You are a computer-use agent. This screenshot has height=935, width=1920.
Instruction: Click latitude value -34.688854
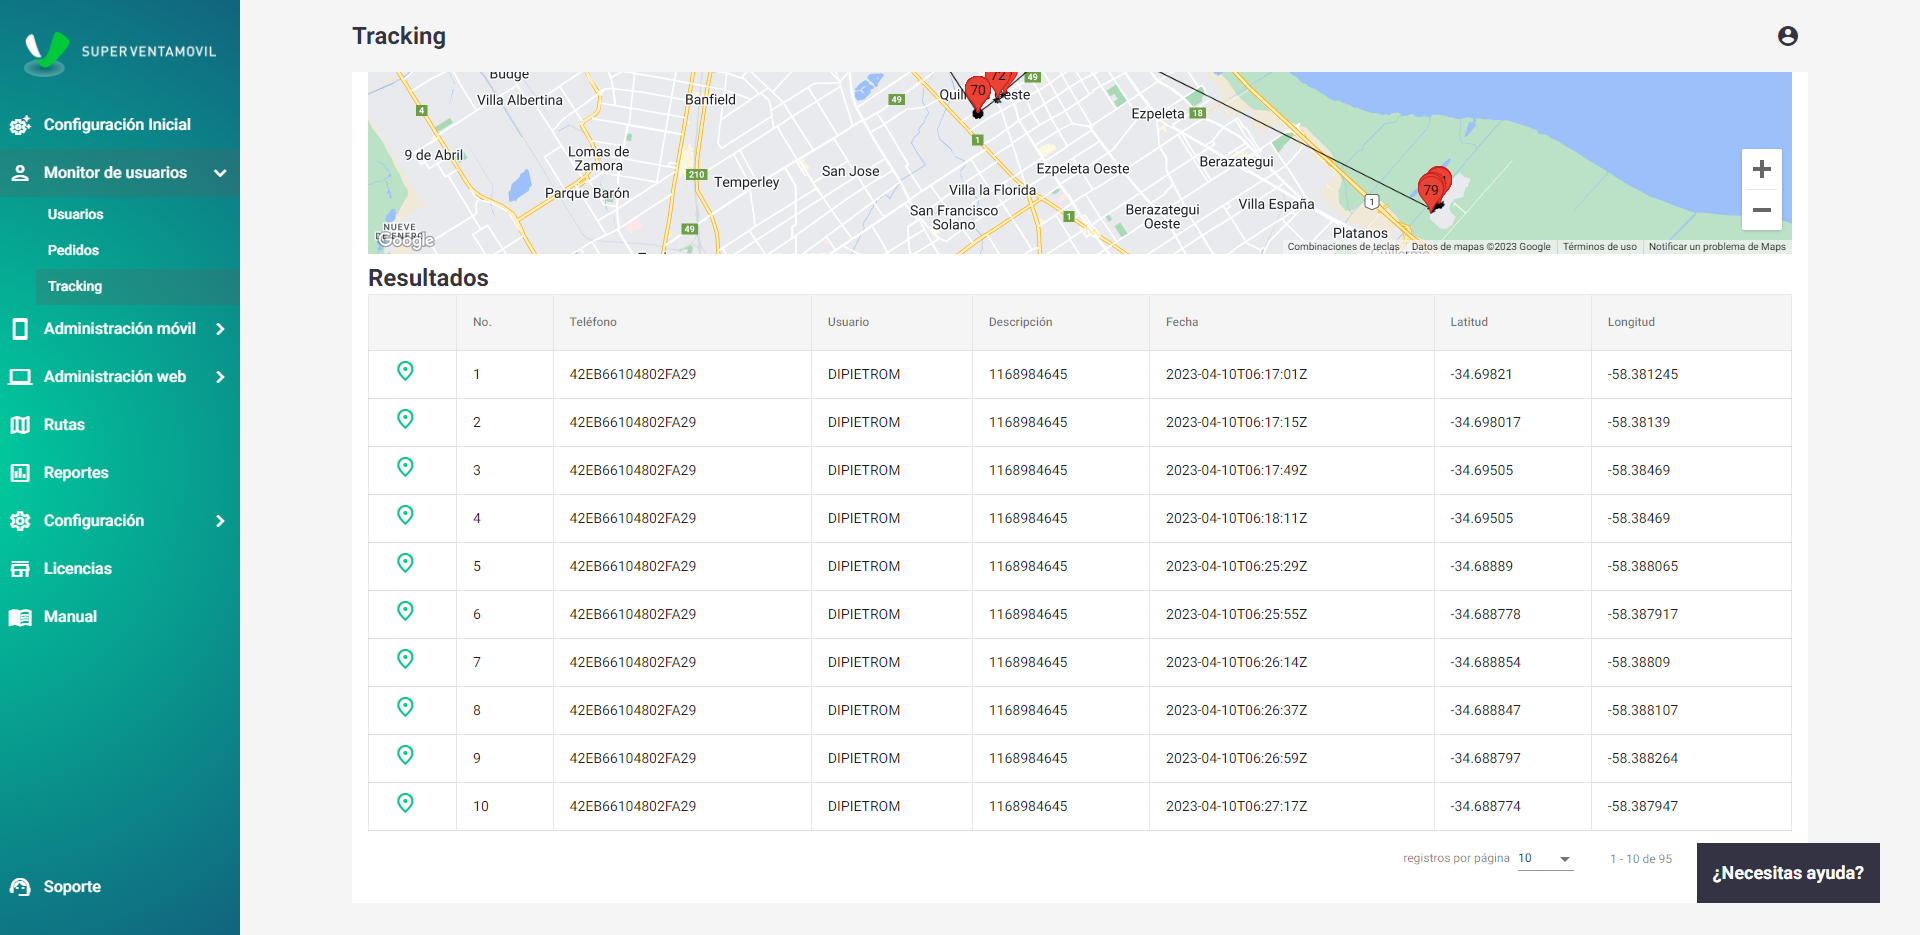click(x=1485, y=663)
